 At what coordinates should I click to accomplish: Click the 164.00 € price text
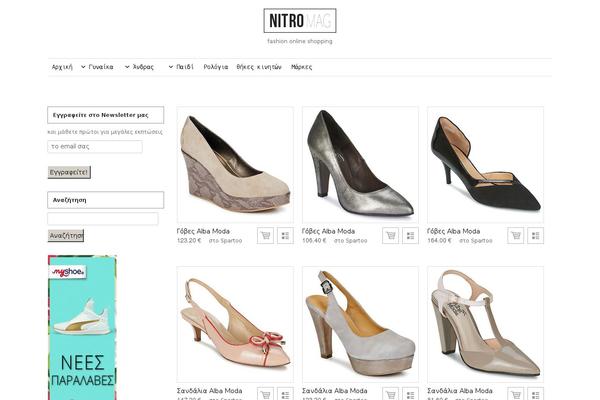439,241
